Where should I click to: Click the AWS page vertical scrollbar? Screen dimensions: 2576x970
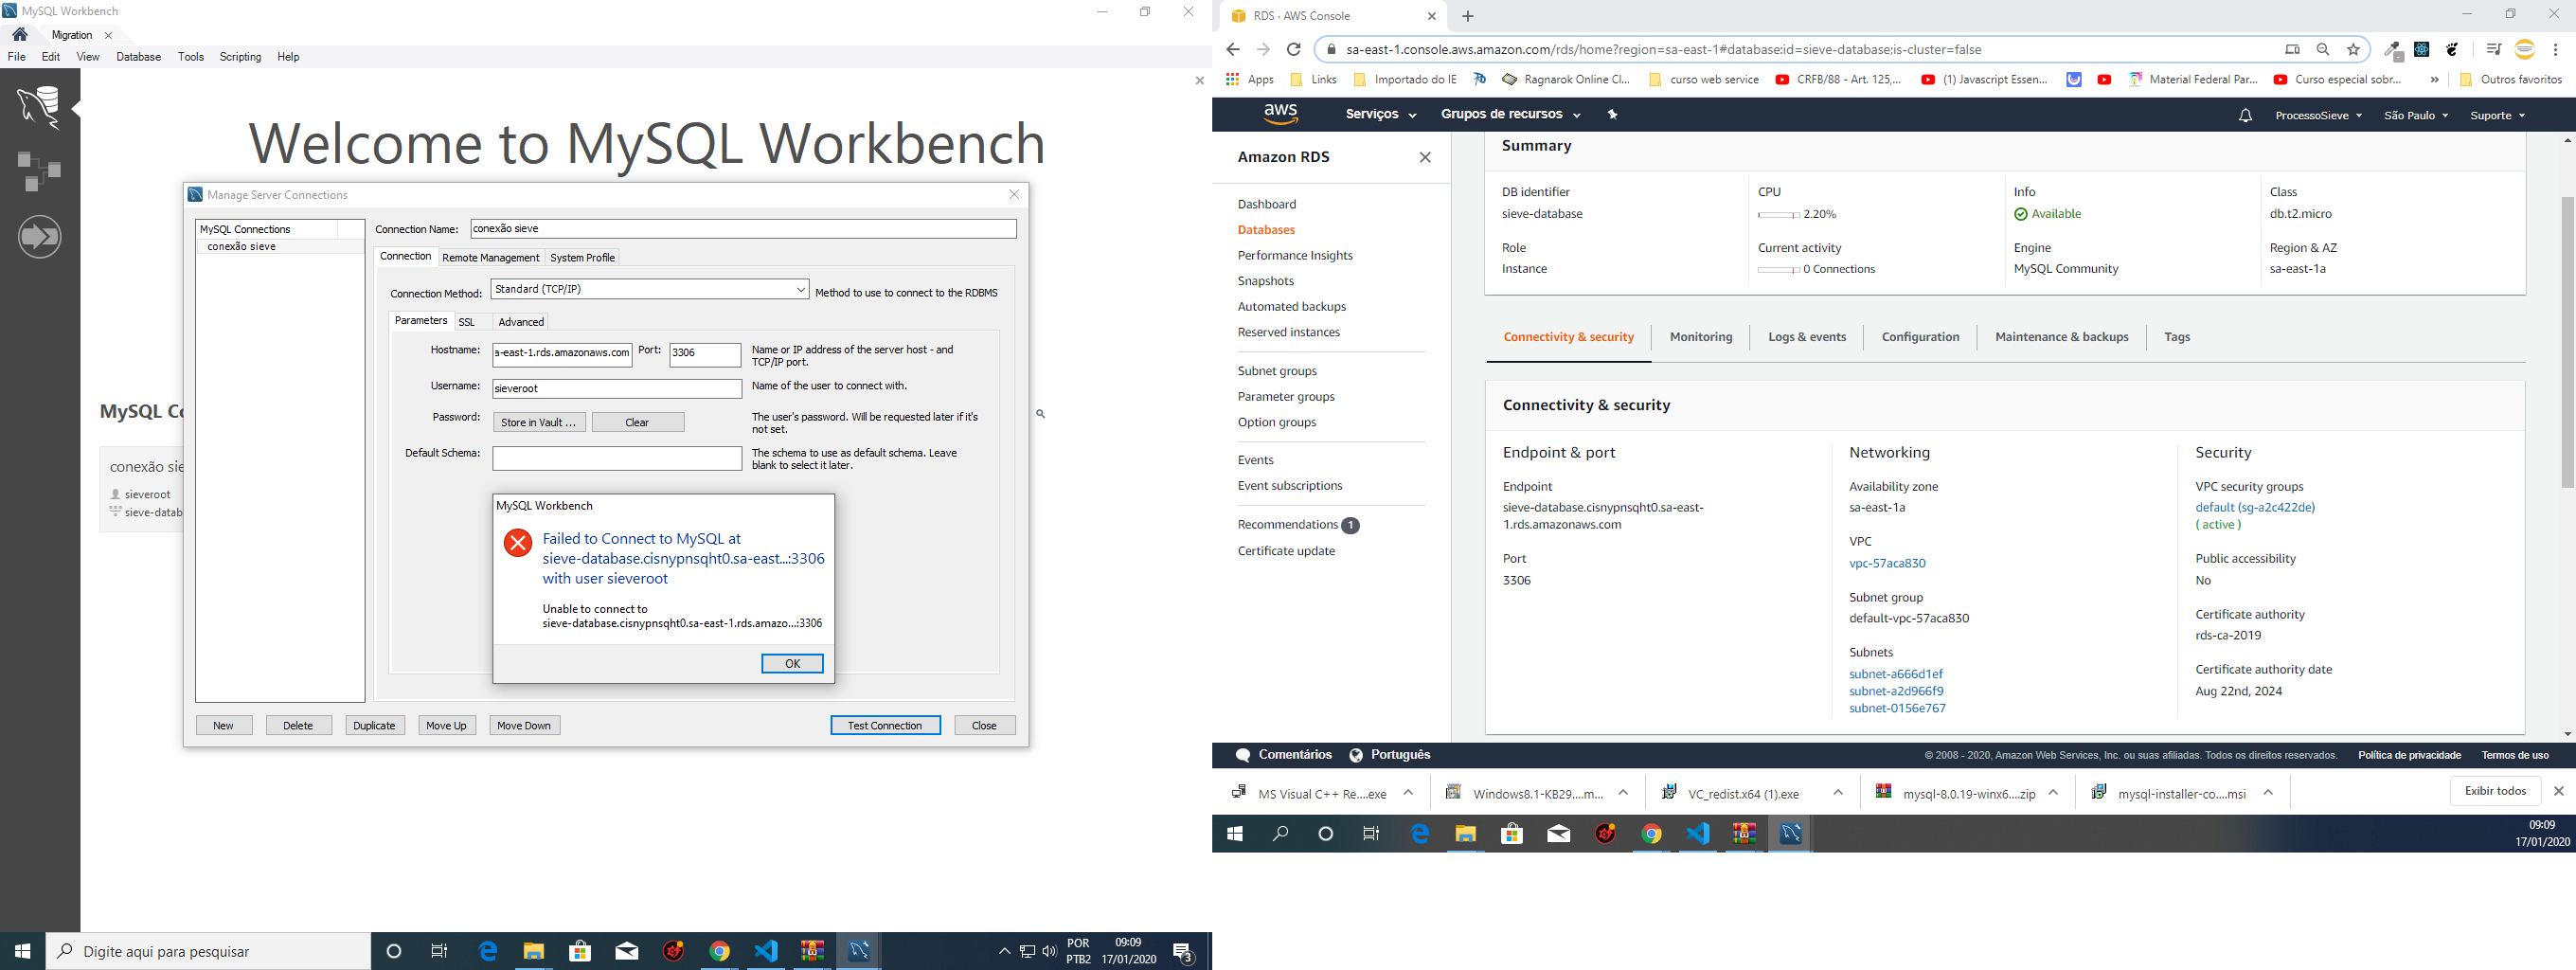pyautogui.click(x=2566, y=342)
